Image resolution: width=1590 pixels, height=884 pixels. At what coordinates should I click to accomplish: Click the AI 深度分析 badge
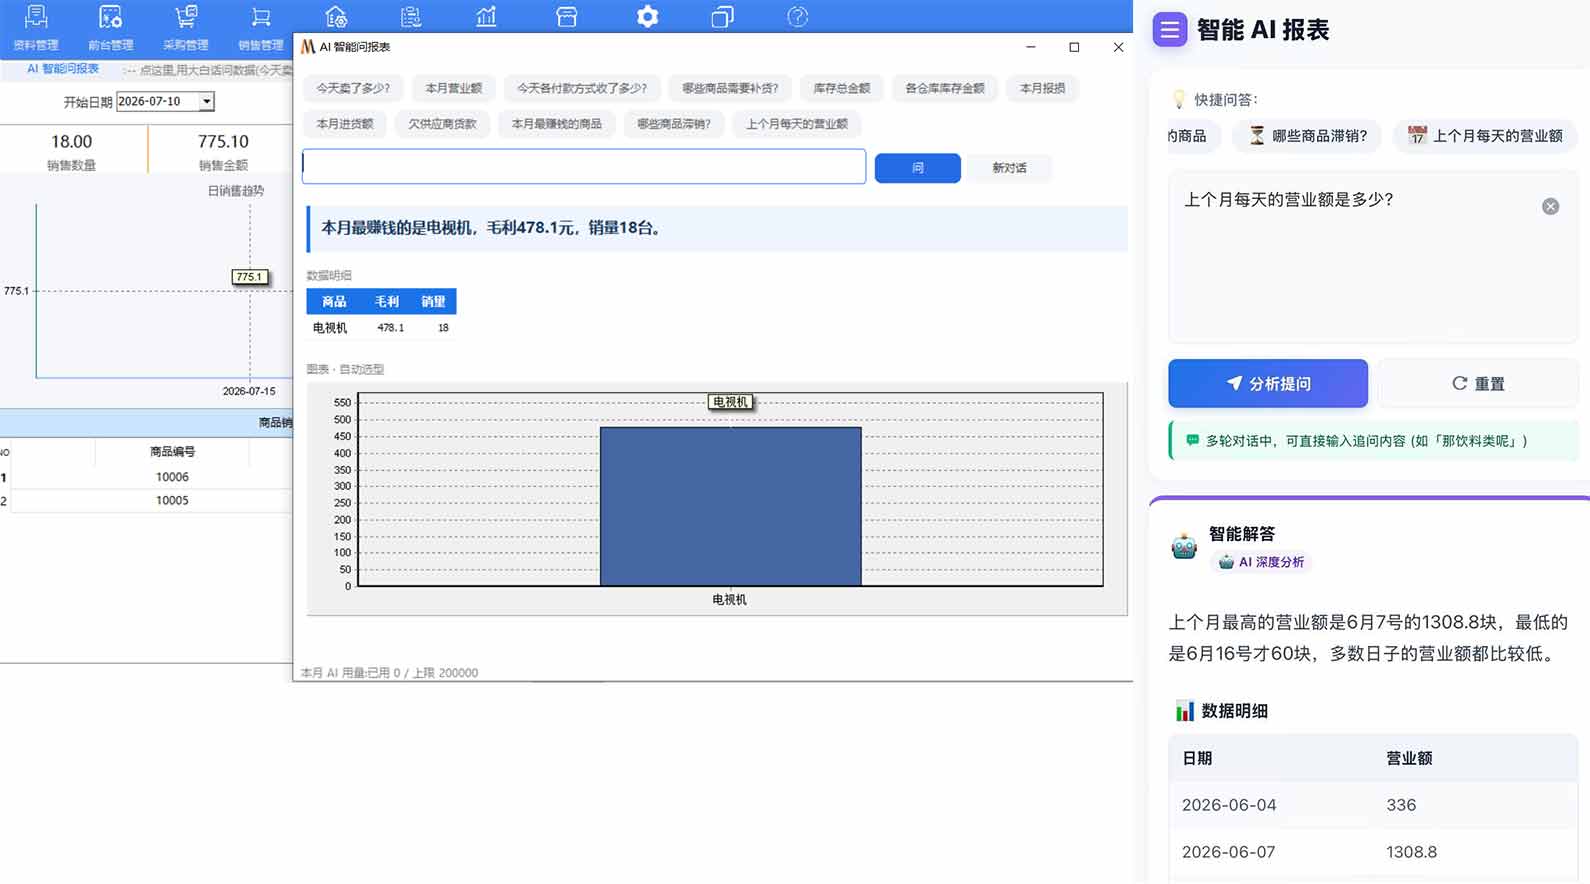coord(1260,562)
